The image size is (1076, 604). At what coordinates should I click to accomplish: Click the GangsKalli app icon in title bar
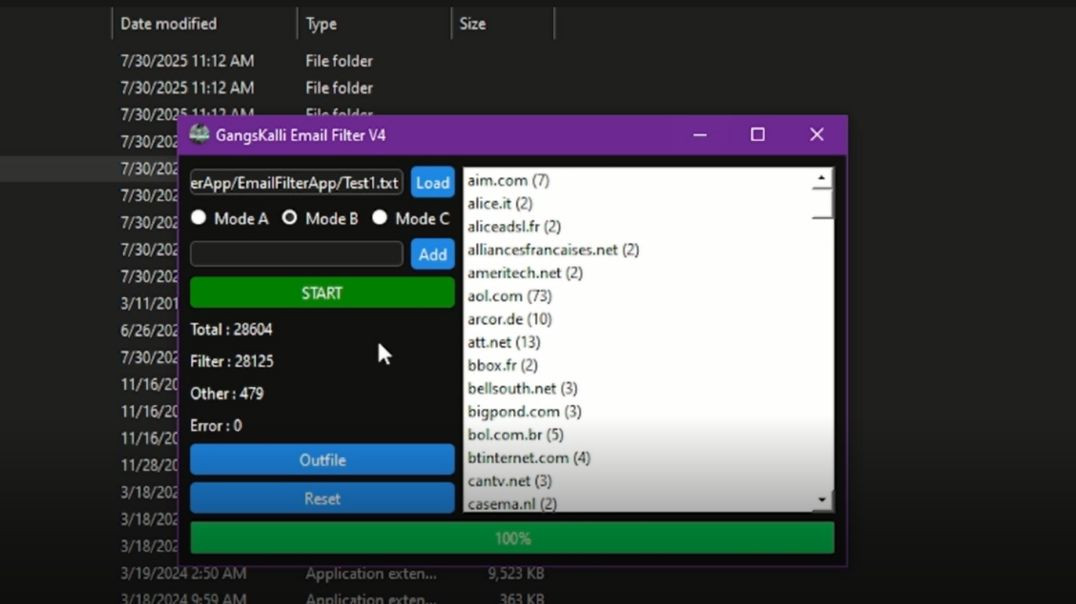click(x=200, y=135)
